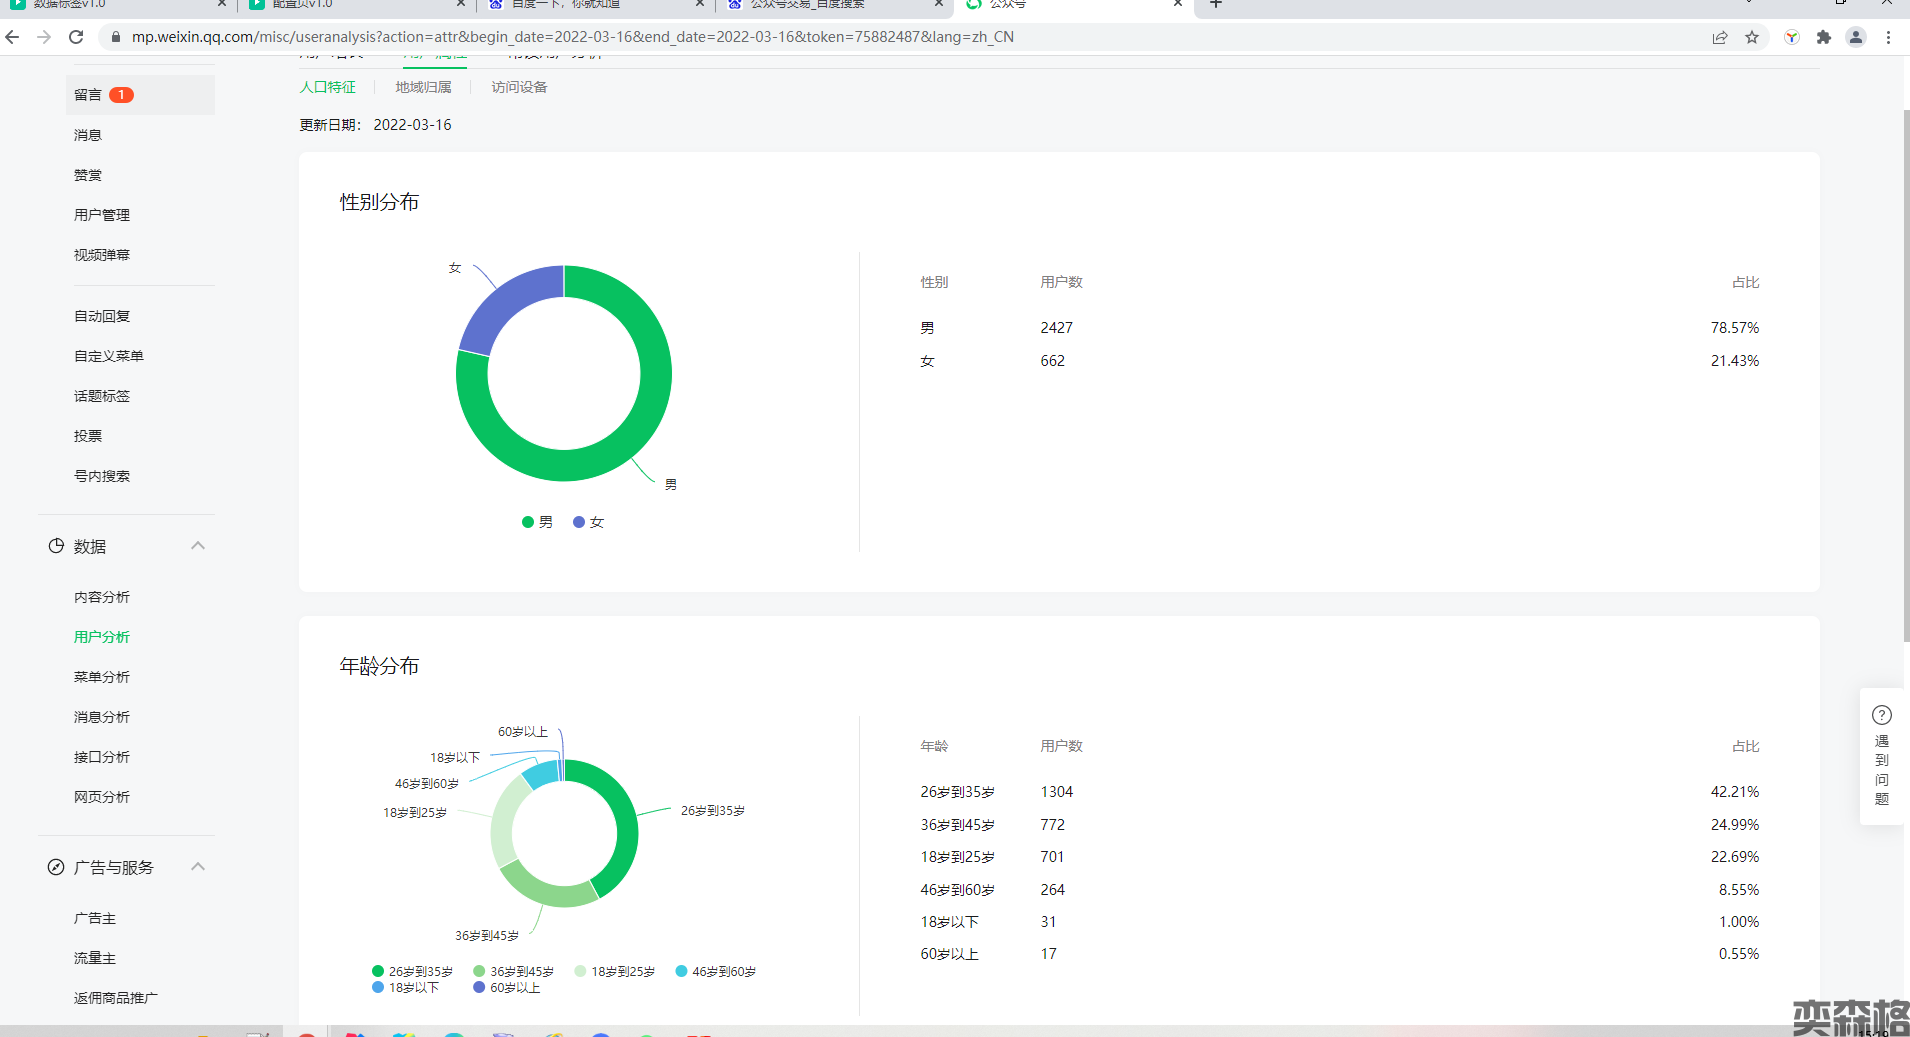Screen dimensions: 1910x1037
Task: Toggle the 26岁到35岁 legend item
Action: click(x=412, y=971)
